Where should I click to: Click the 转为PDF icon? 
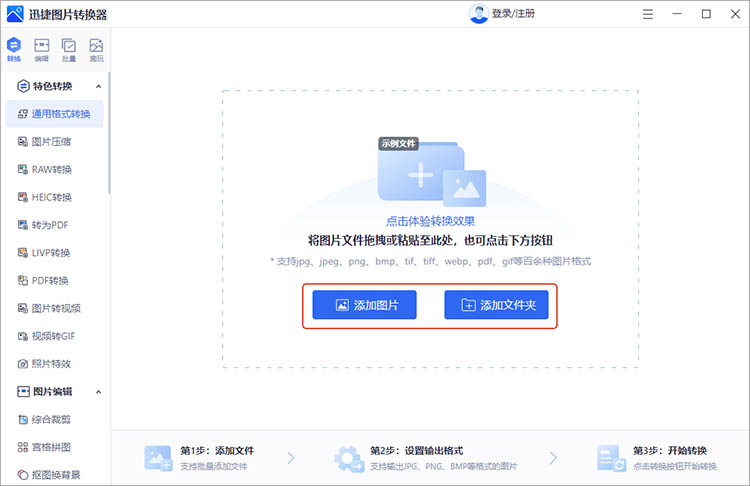pos(22,225)
